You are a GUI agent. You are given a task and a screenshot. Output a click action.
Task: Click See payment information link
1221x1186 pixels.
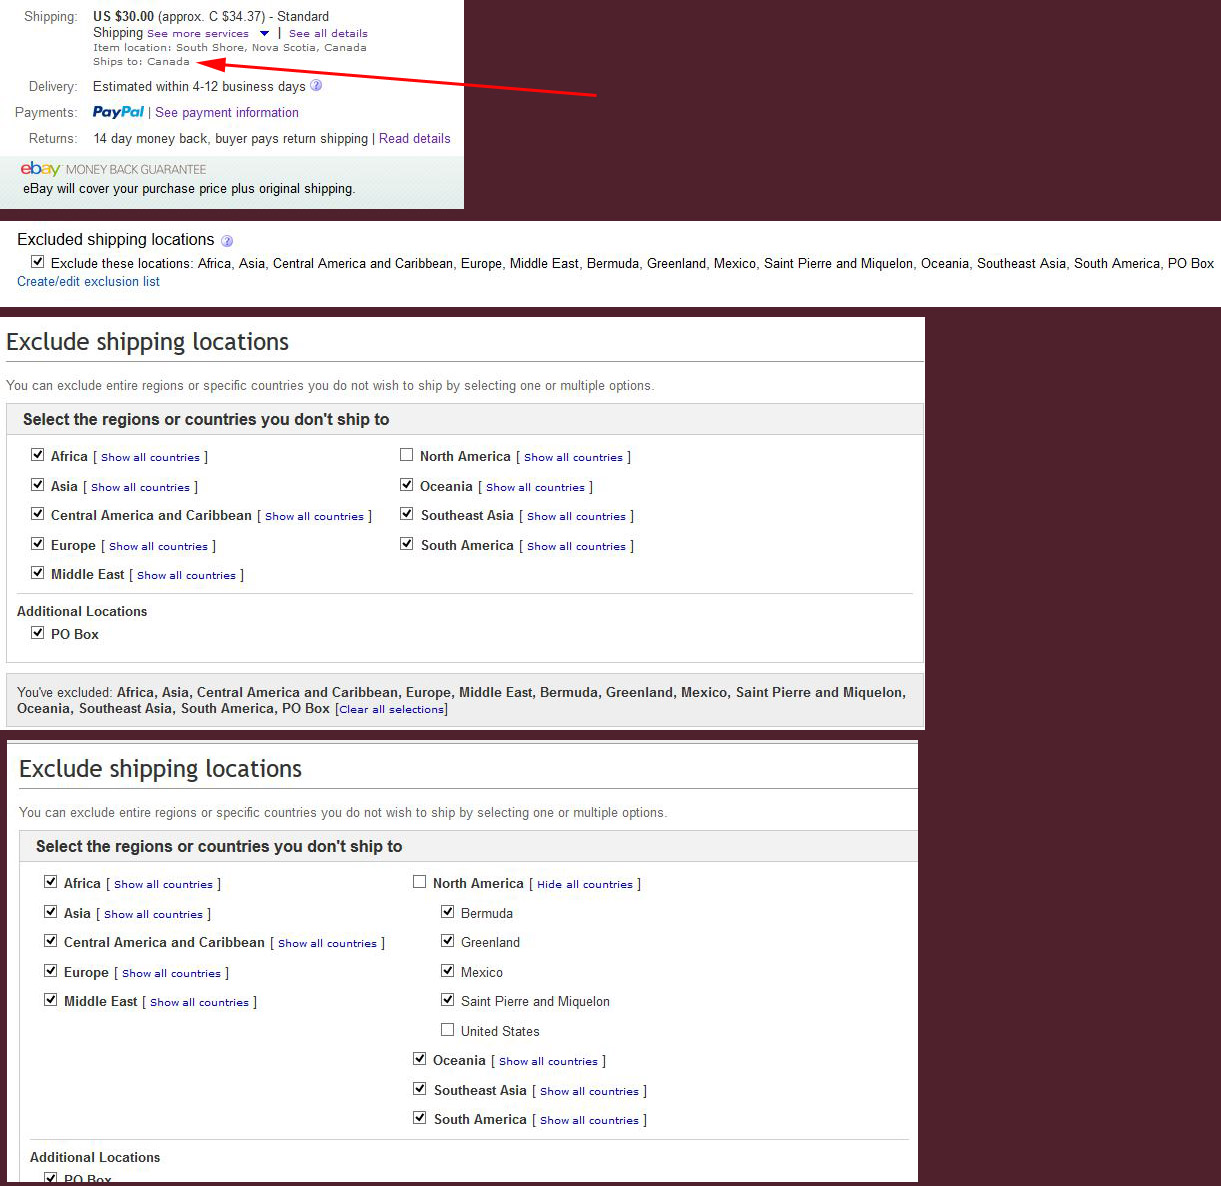(x=227, y=113)
